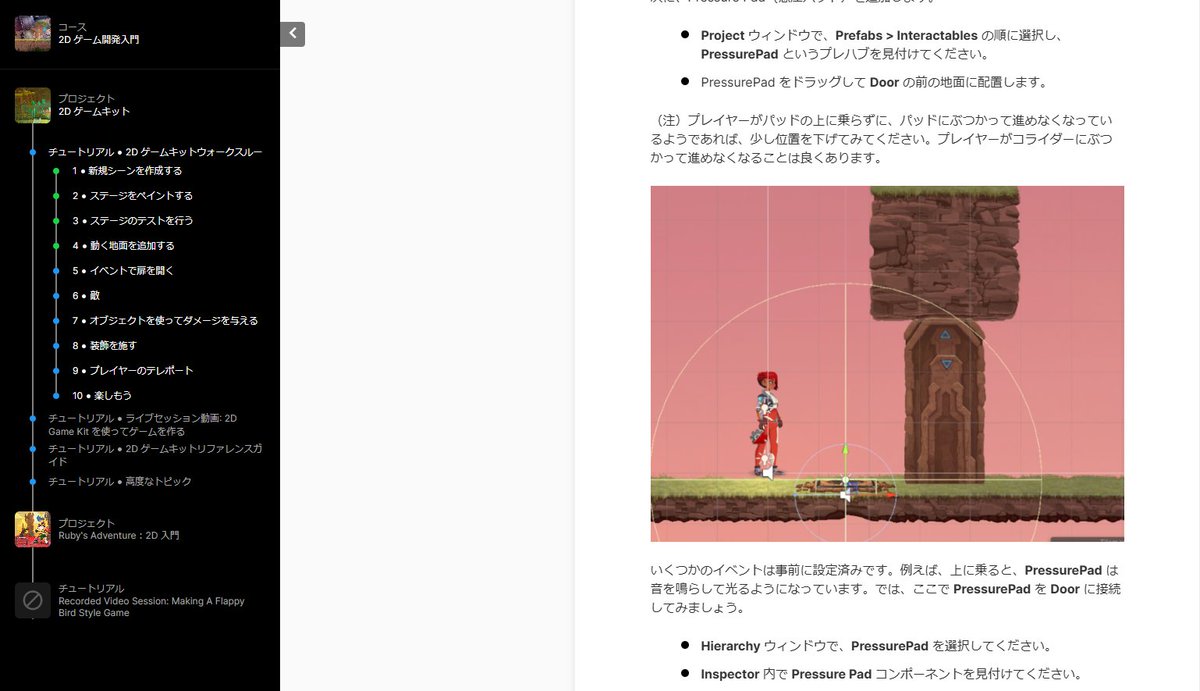Viewport: 1200px width, 691px height.
Task: Click the blue progress dot for step 10
Action: [x=57, y=396]
